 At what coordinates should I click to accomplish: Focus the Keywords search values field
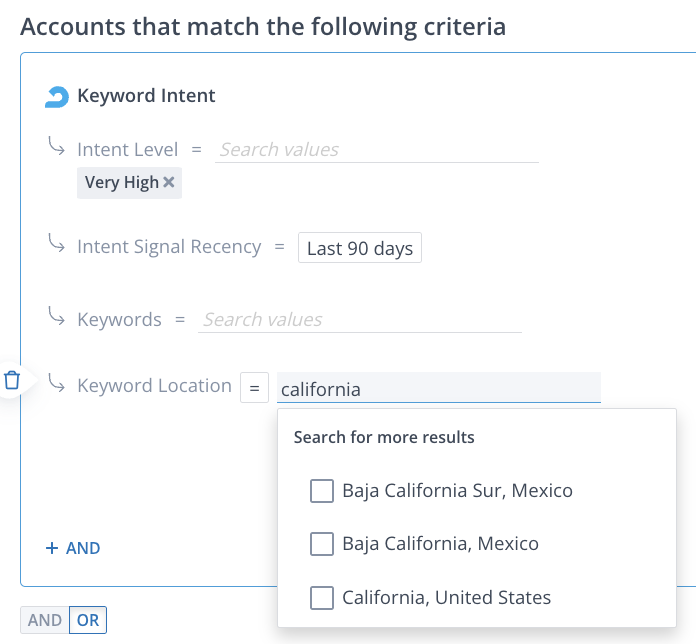click(x=360, y=320)
